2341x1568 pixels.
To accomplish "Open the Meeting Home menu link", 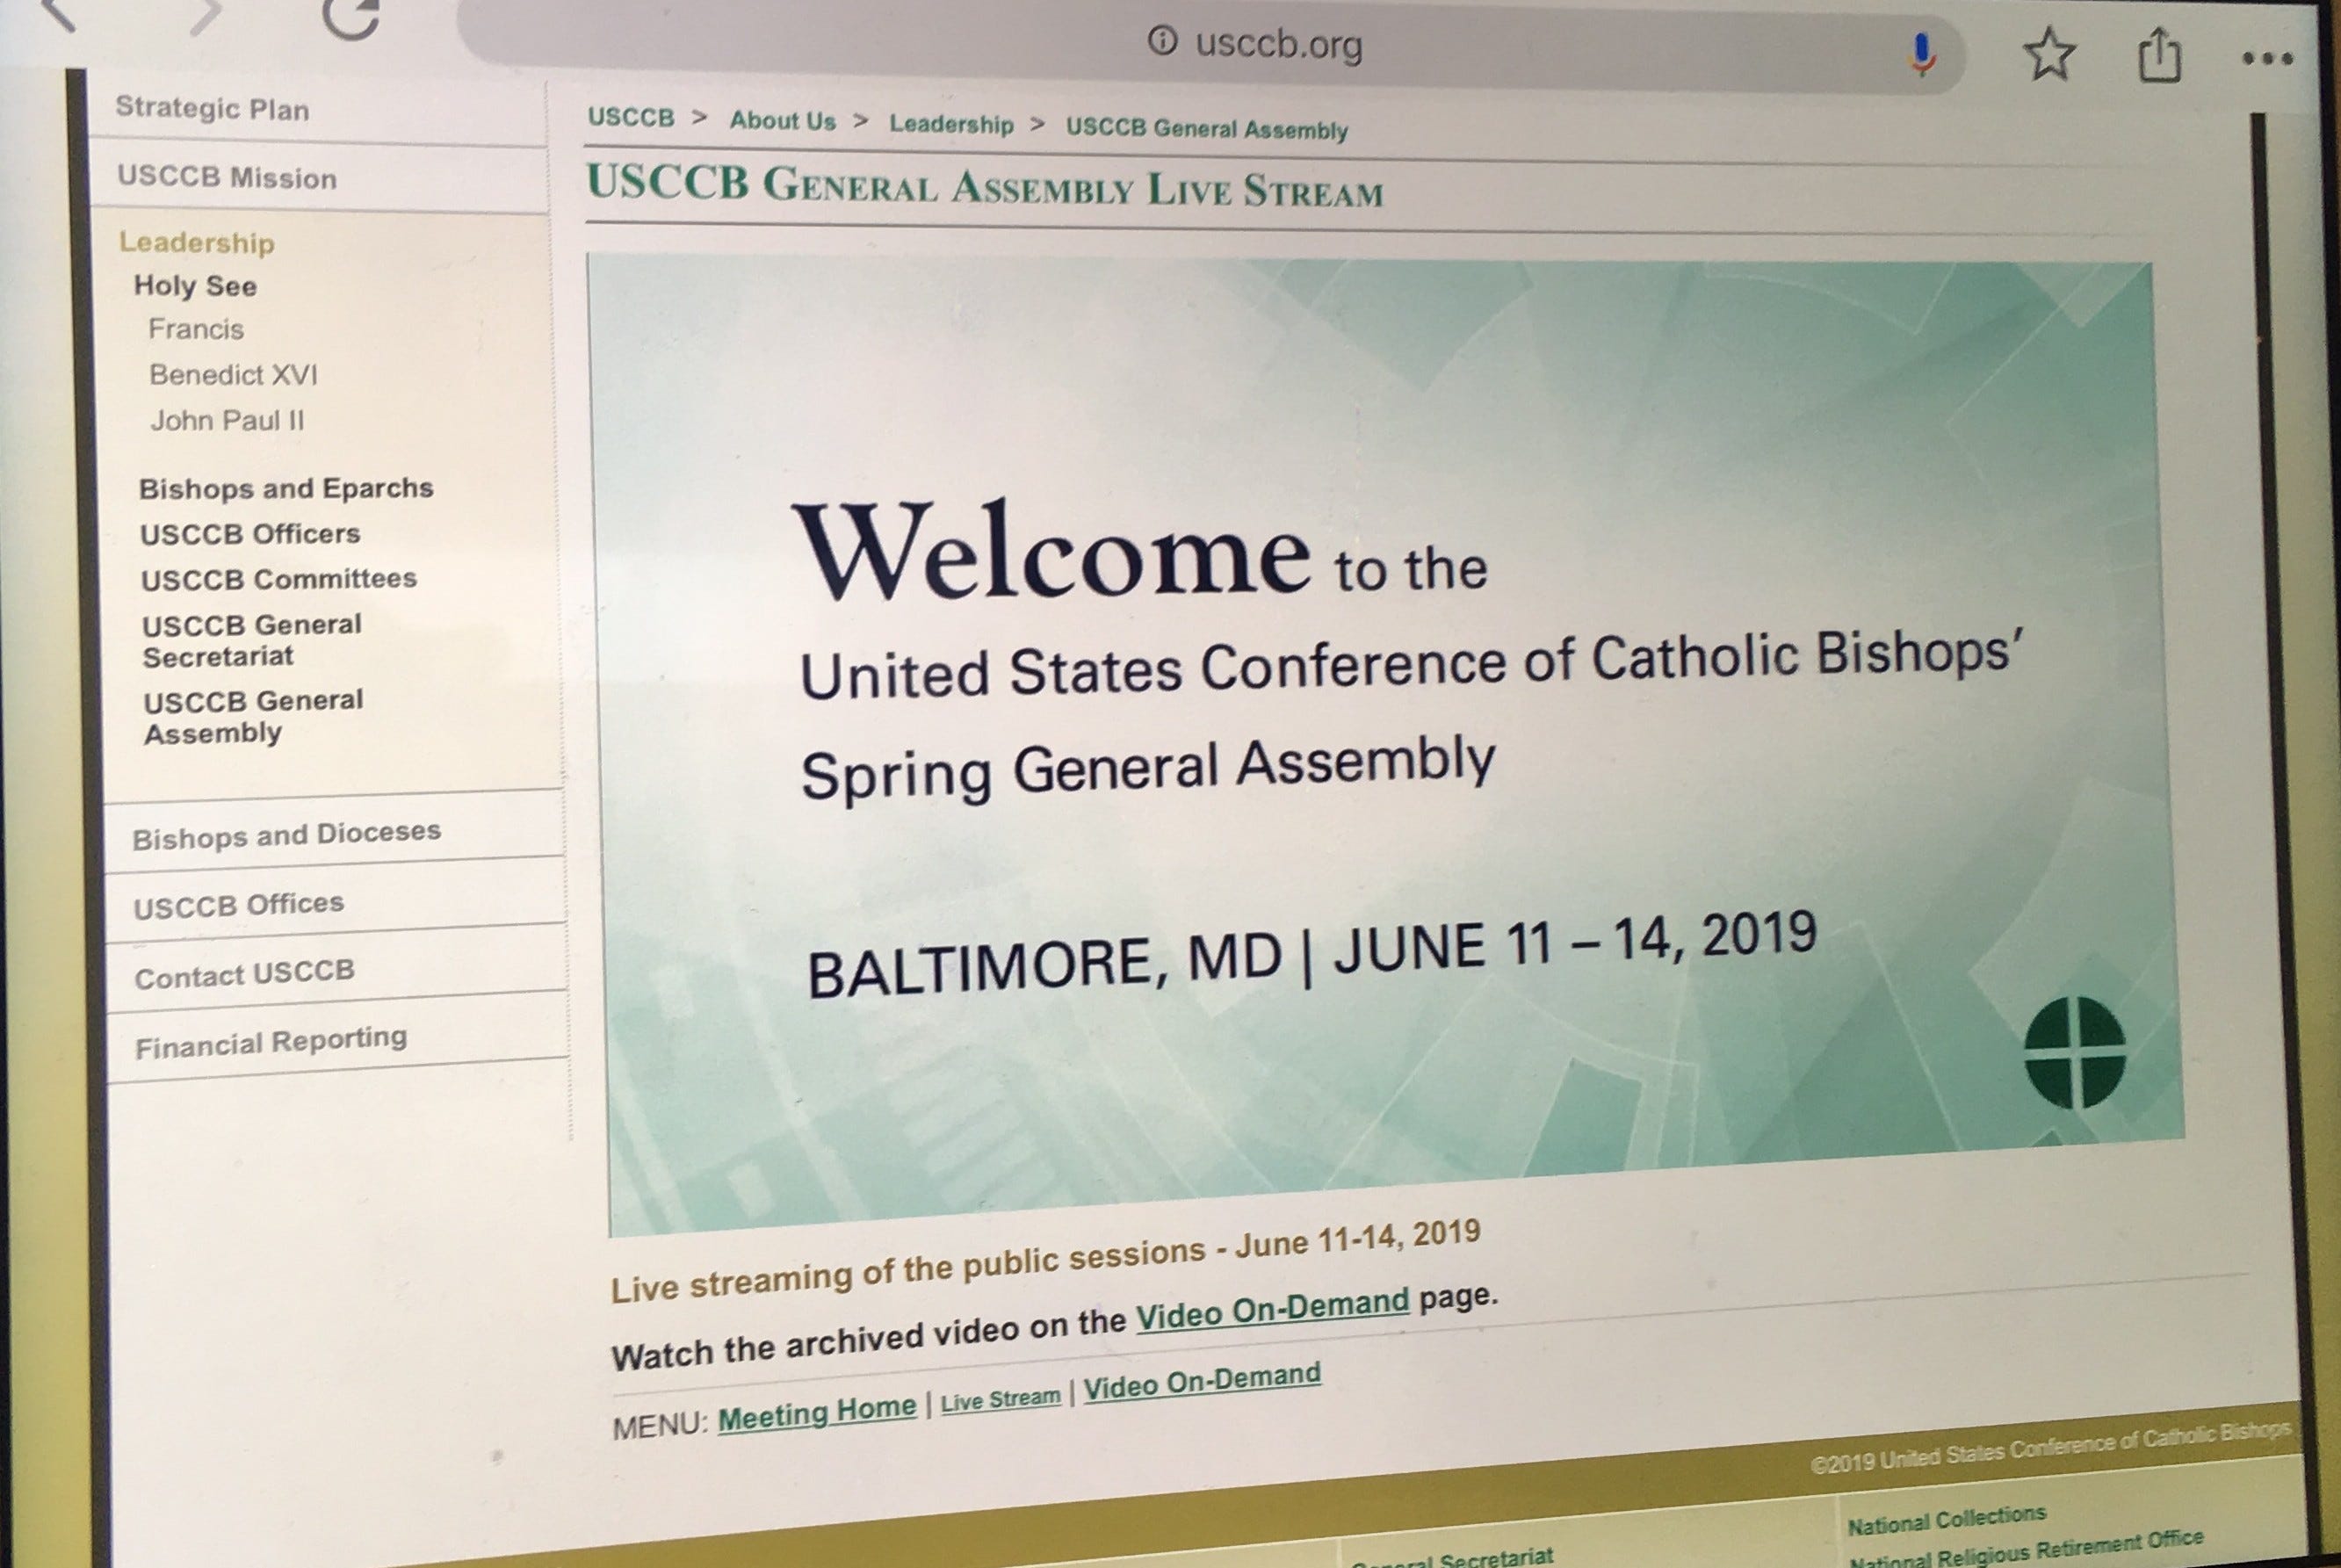I will point(816,1413).
